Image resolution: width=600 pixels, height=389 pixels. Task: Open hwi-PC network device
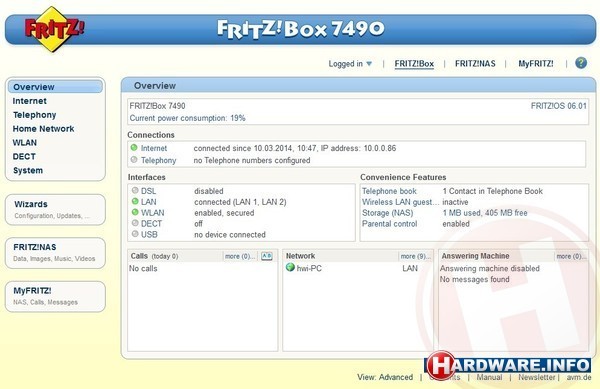click(309, 269)
